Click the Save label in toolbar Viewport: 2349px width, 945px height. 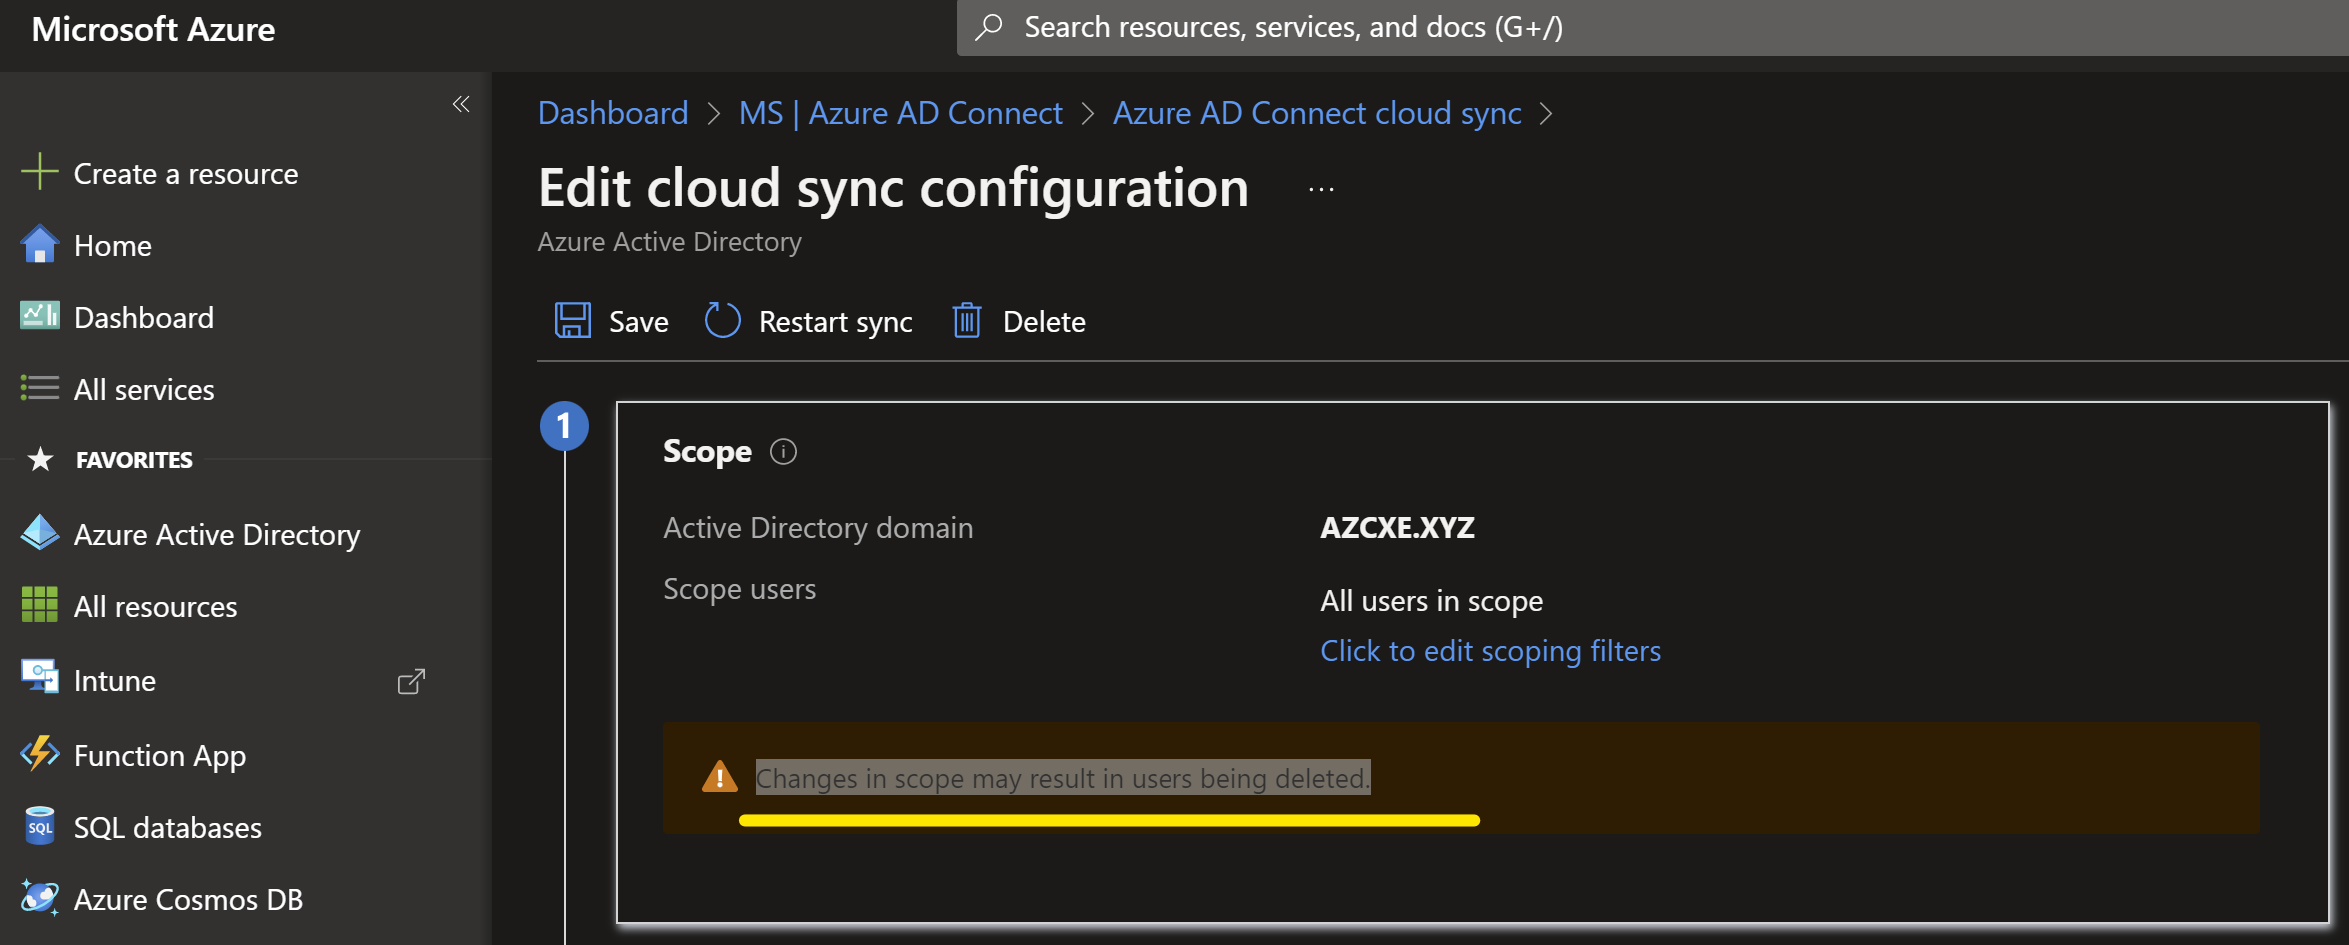[639, 322]
